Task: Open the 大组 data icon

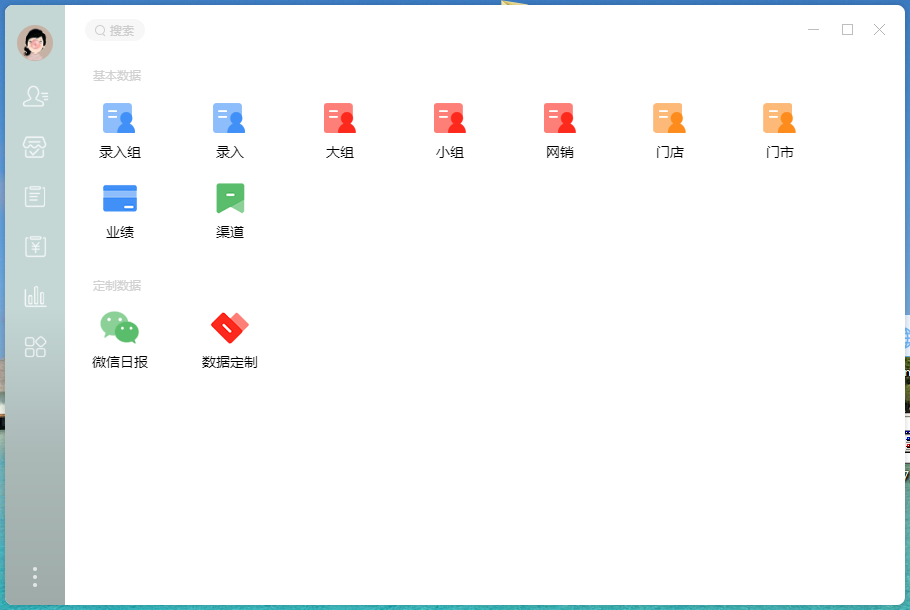Action: coord(340,118)
